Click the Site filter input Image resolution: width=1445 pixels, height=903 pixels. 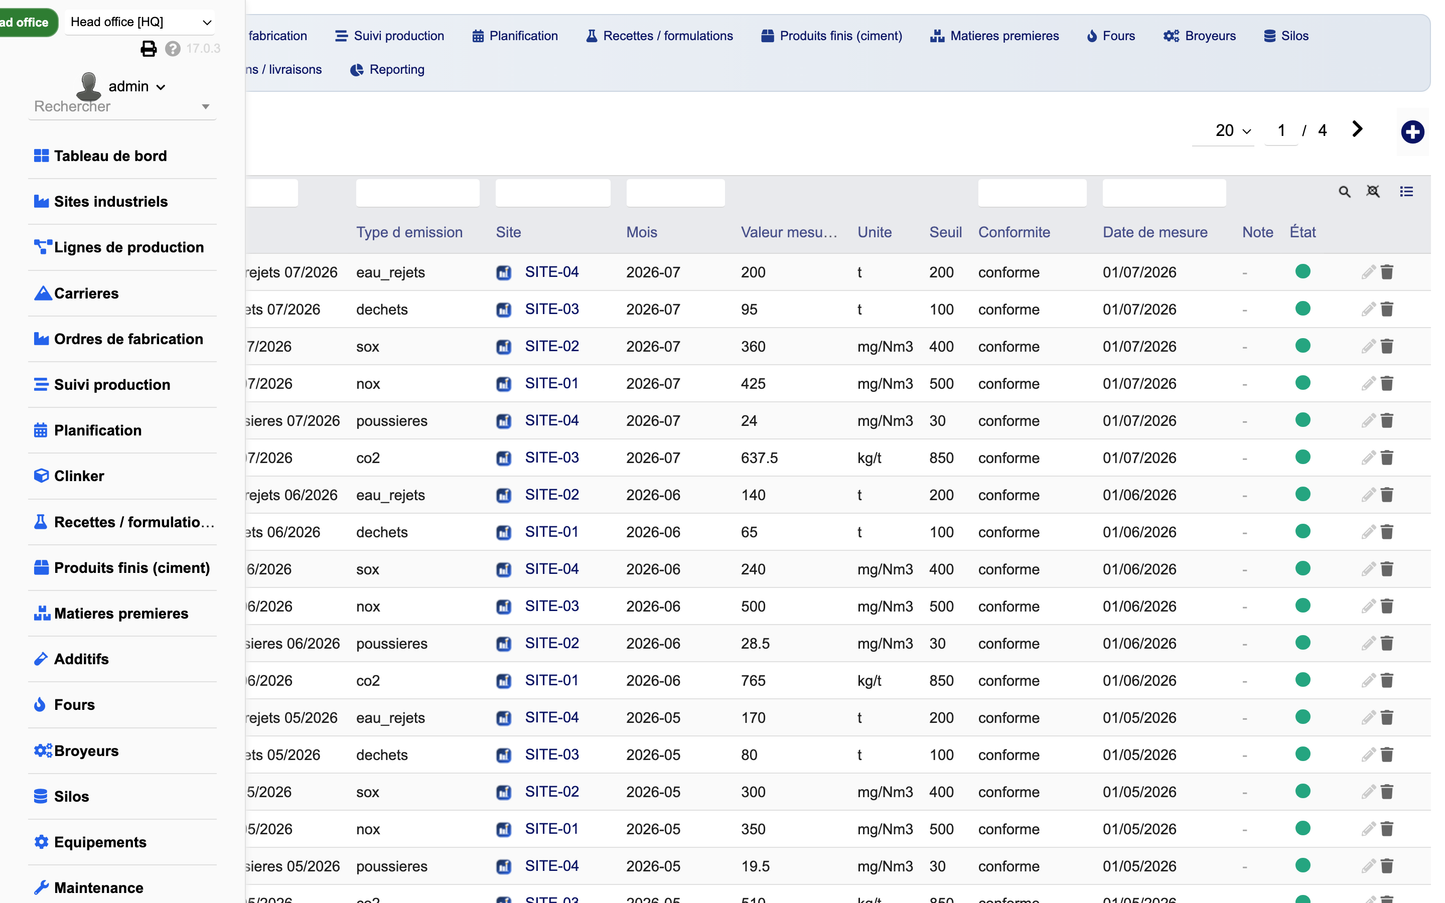coord(553,193)
